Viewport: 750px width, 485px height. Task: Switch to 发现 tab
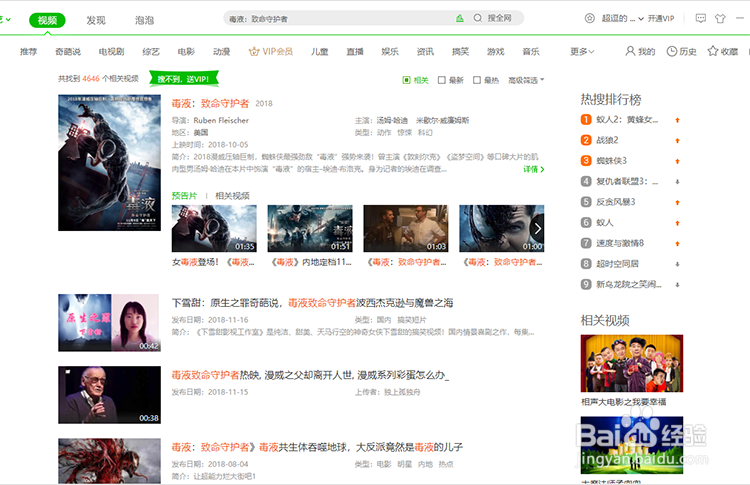click(96, 20)
